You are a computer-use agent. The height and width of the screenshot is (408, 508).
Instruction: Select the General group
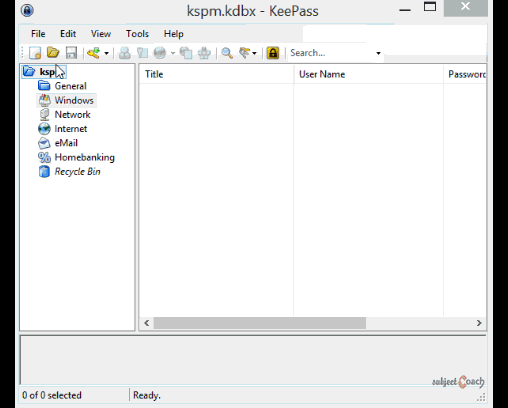(70, 86)
